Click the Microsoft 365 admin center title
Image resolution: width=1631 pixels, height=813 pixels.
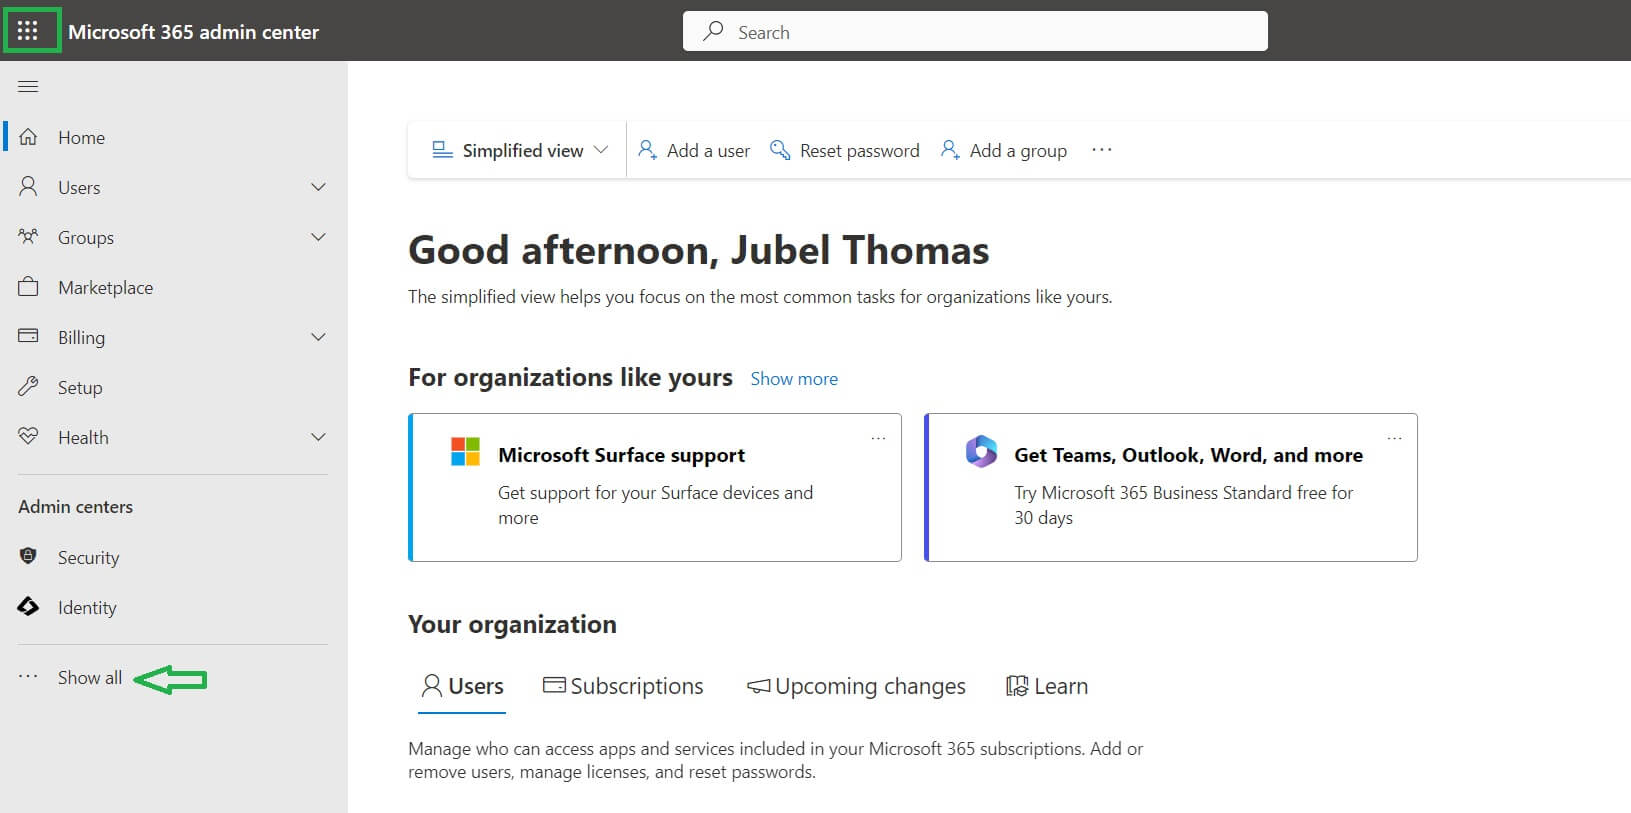coord(193,32)
